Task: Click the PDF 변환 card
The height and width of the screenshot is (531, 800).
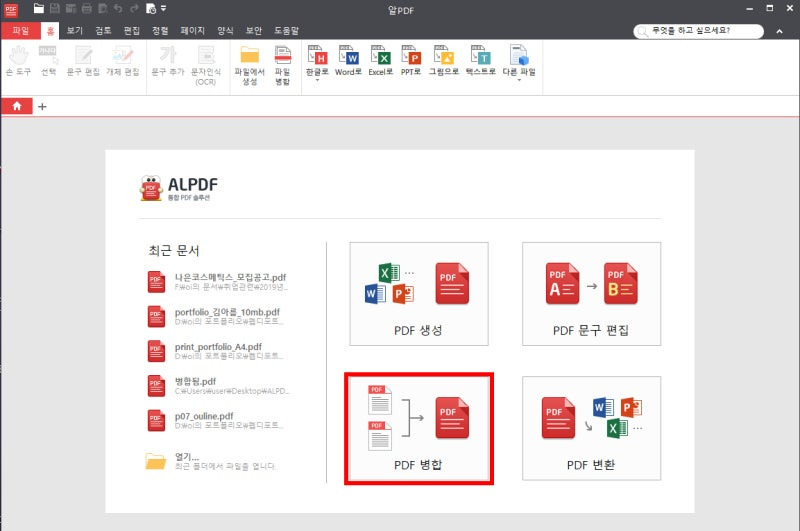Action: (591, 428)
